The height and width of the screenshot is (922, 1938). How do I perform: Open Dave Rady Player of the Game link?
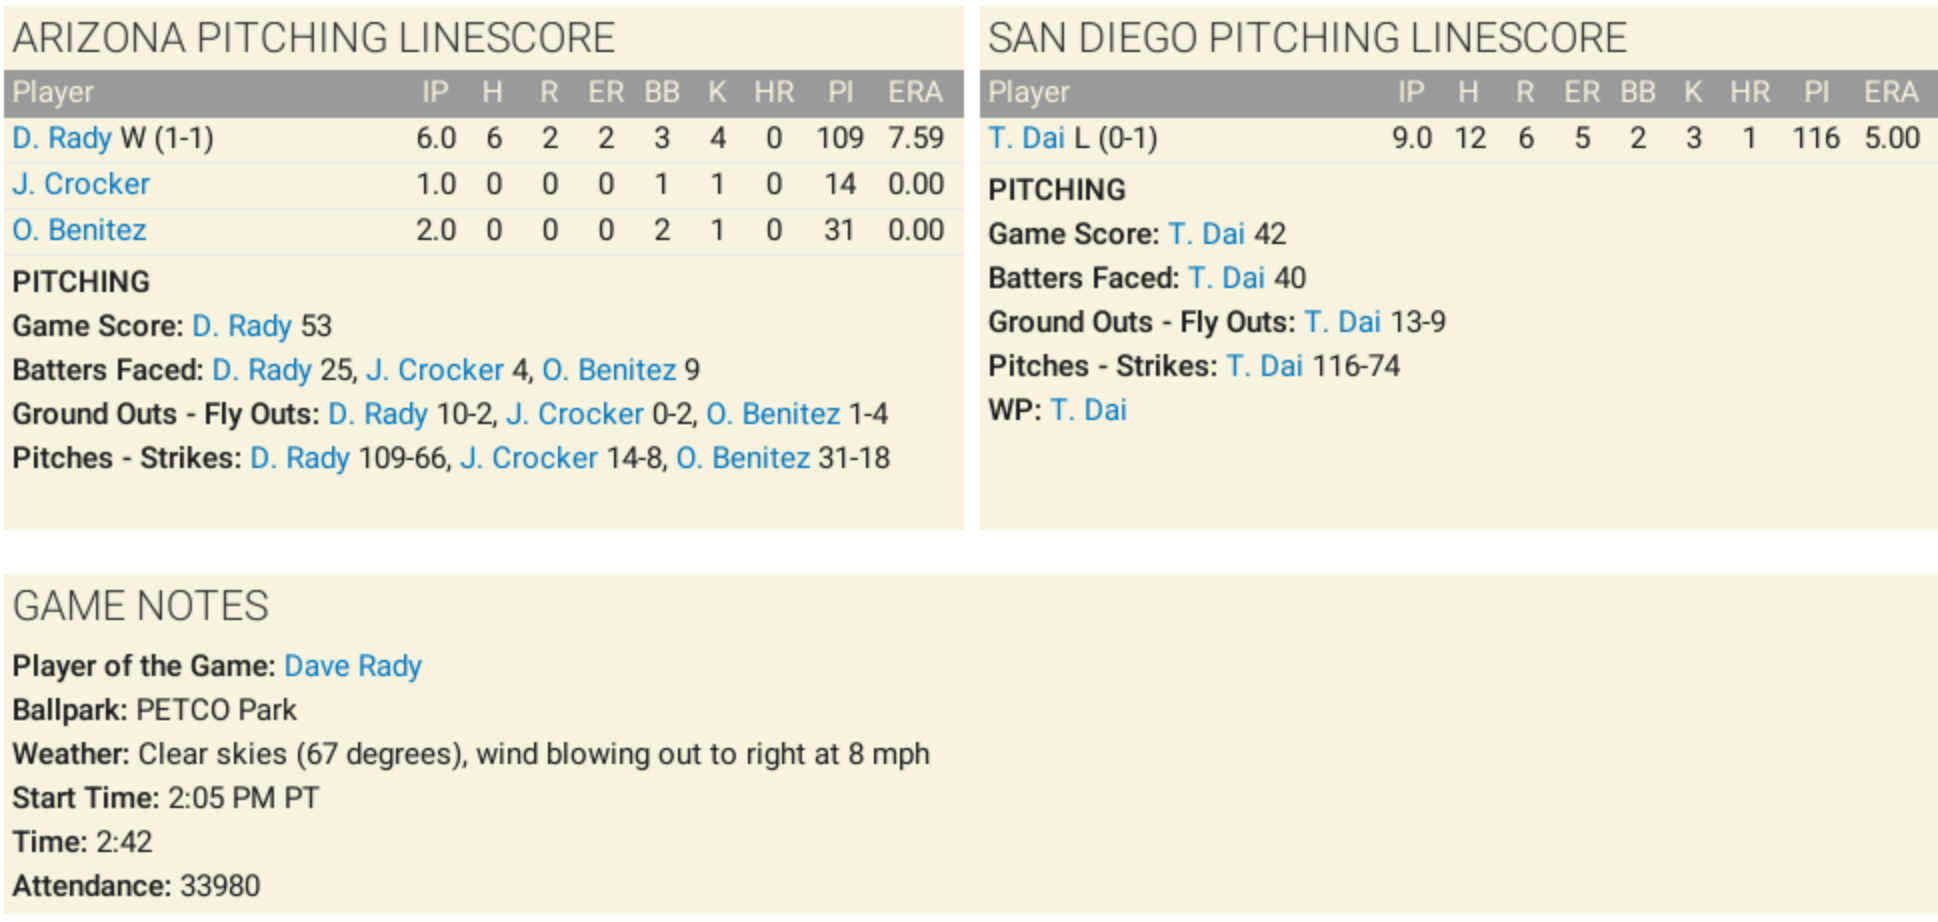click(353, 666)
